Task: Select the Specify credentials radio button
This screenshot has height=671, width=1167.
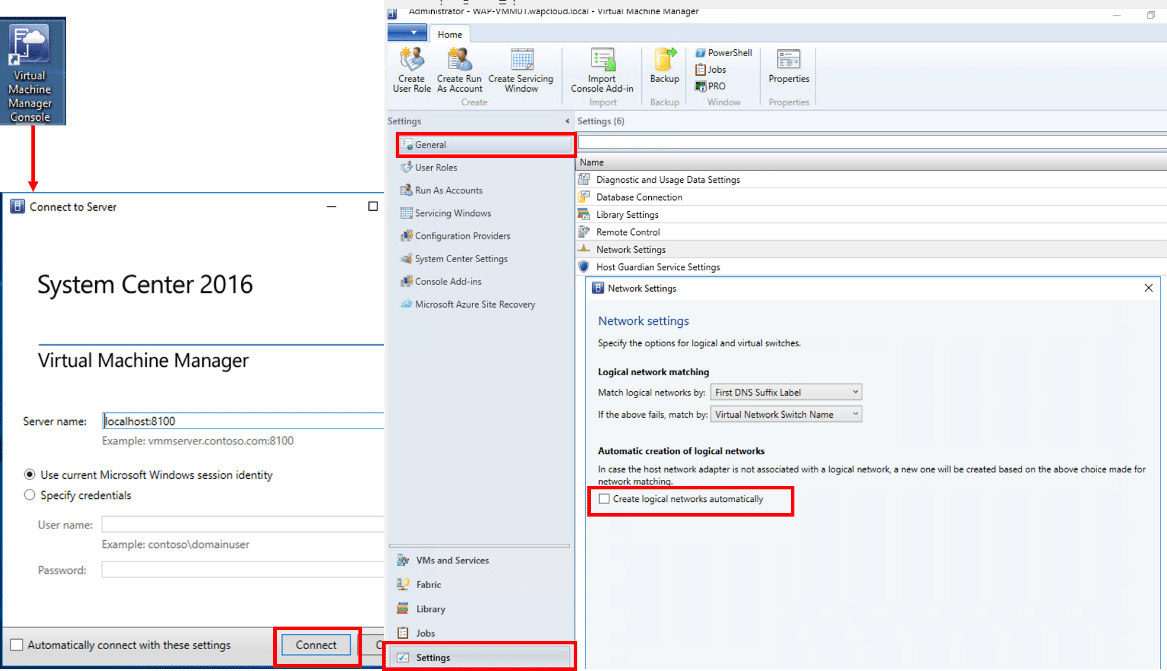Action: click(30, 495)
